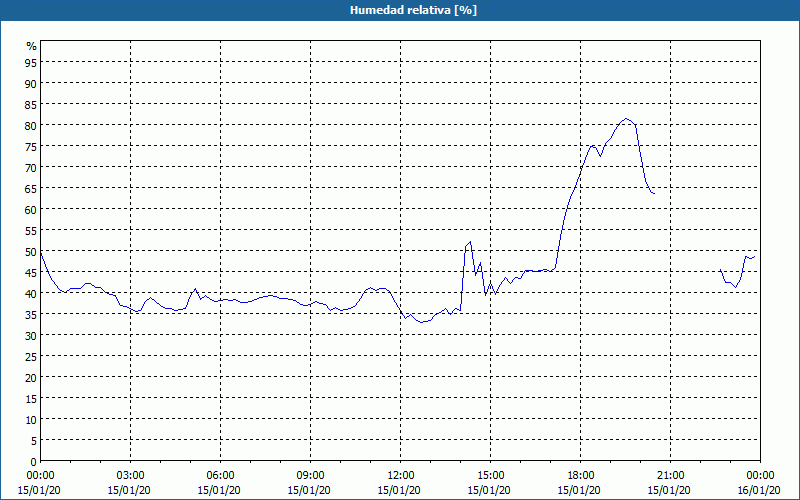The width and height of the screenshot is (800, 500).
Task: Click the 09:00 time label
Action: tap(311, 476)
